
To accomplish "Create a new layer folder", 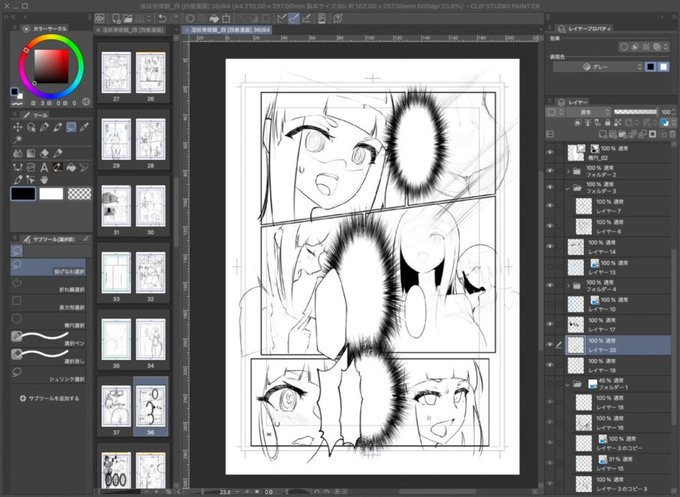I will point(623,134).
